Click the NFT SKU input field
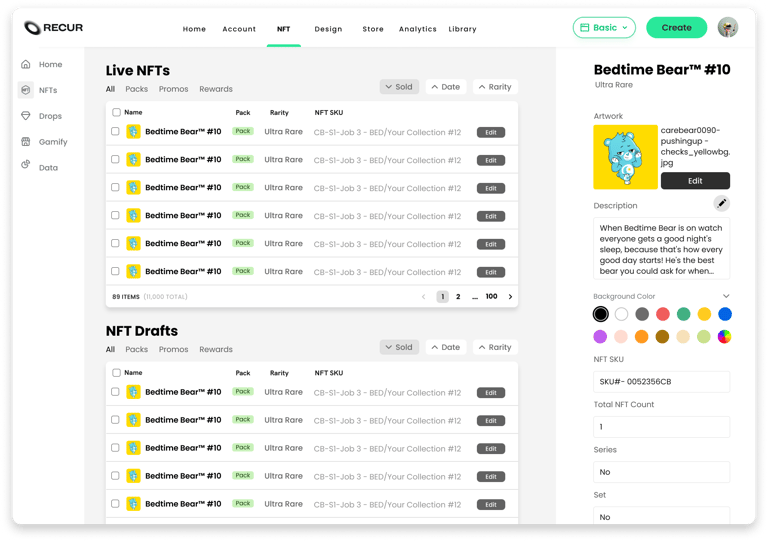 point(661,381)
